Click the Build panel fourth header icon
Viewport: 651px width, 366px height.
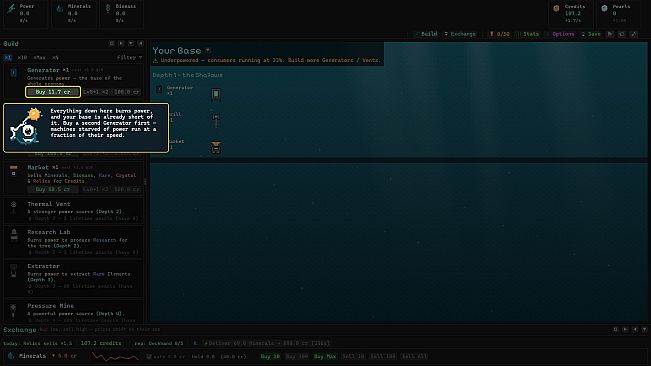point(141,43)
